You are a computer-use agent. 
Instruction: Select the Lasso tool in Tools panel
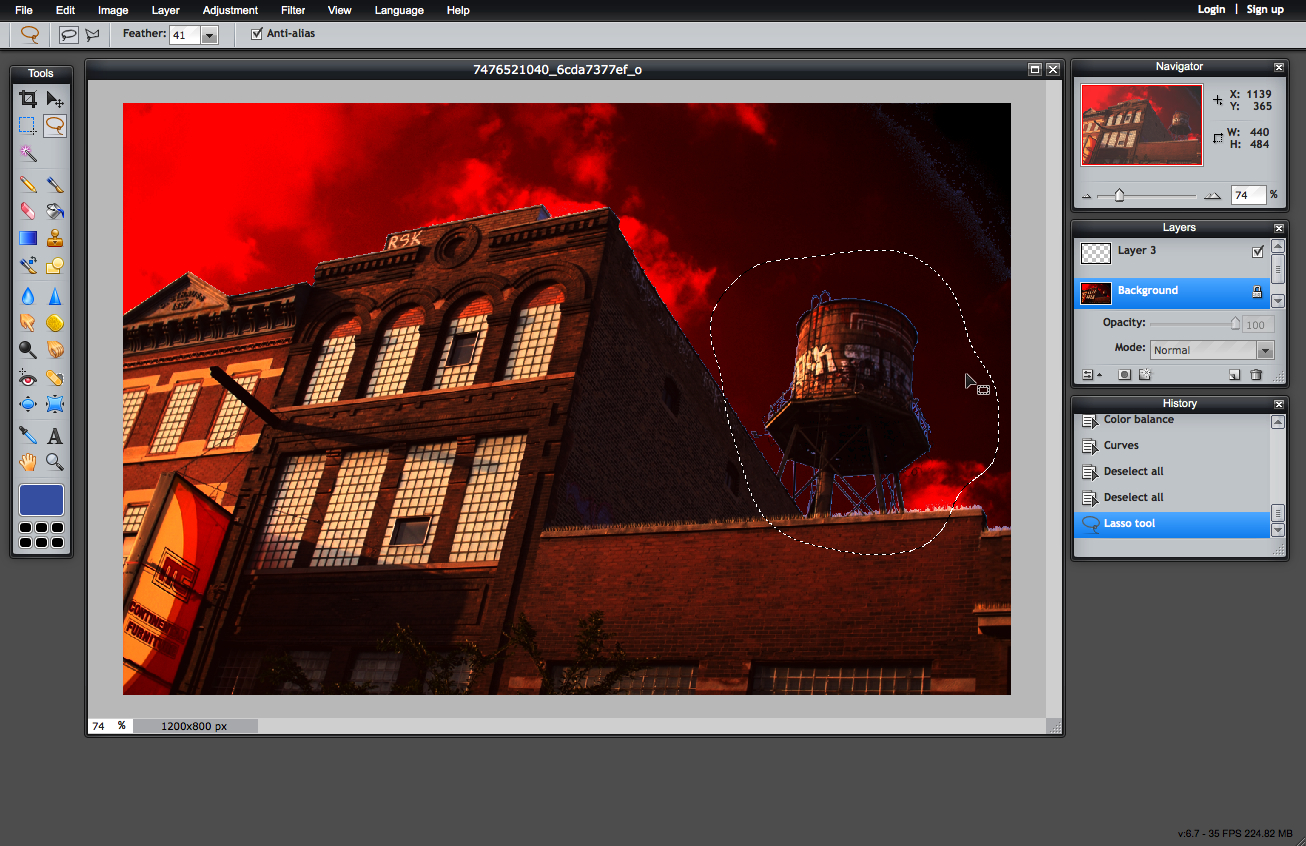[x=55, y=126]
